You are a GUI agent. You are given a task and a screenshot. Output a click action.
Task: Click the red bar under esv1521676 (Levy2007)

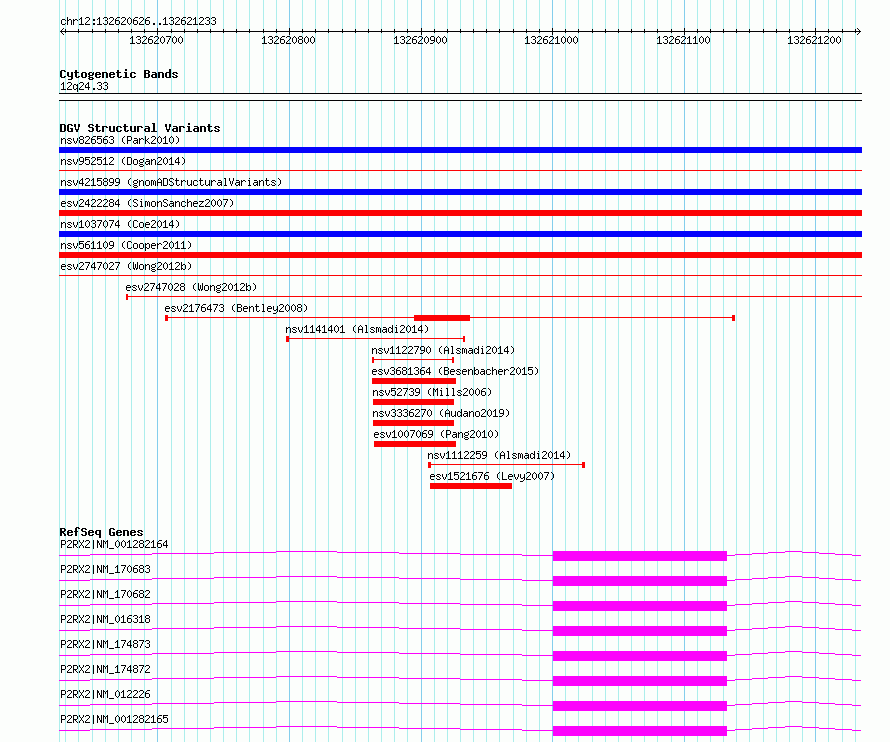[x=471, y=486]
